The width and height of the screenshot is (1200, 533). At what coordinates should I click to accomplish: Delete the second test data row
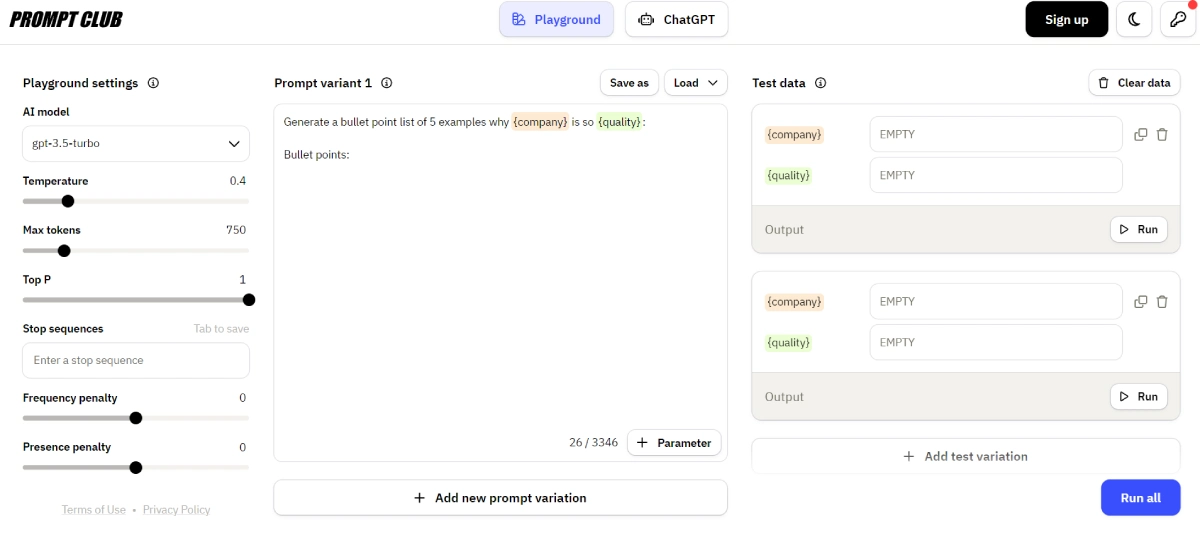(x=1162, y=301)
